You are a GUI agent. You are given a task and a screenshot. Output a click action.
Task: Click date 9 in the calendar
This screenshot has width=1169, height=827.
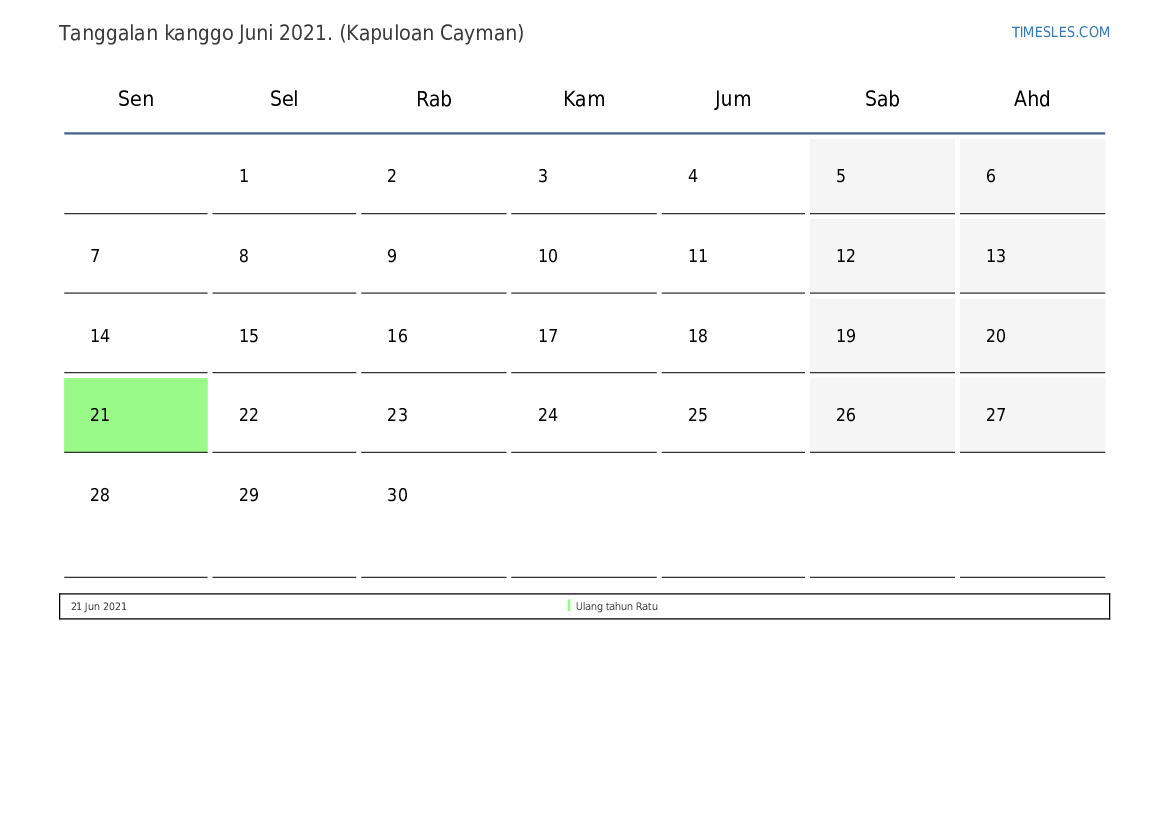434,256
